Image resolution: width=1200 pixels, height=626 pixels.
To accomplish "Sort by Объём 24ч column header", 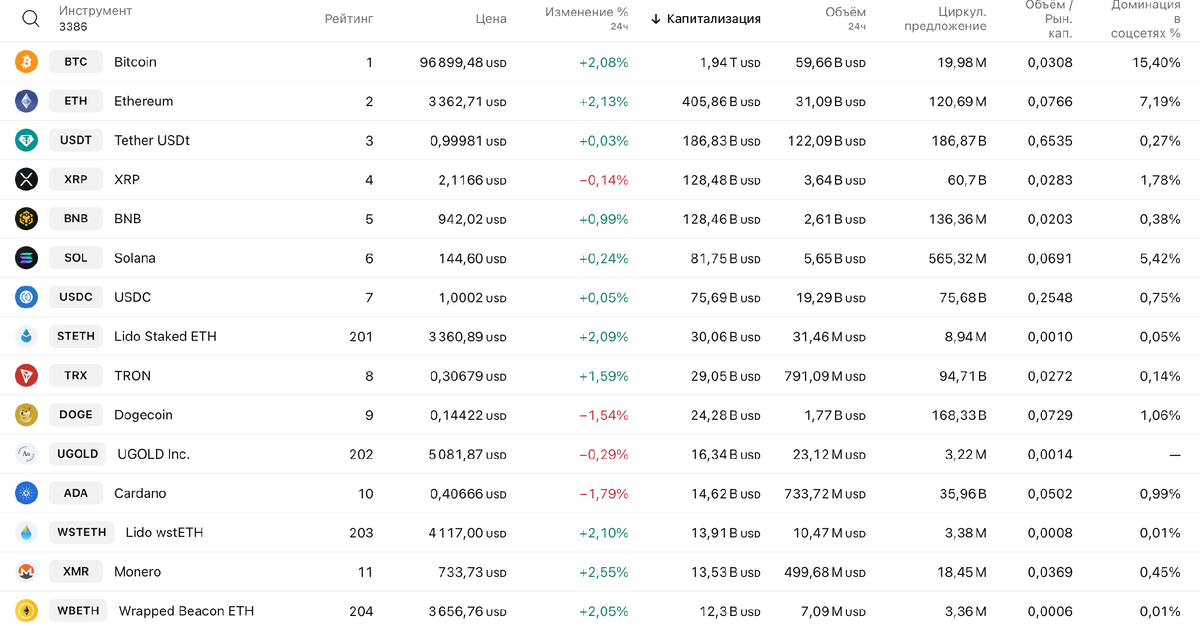I will click(x=846, y=18).
